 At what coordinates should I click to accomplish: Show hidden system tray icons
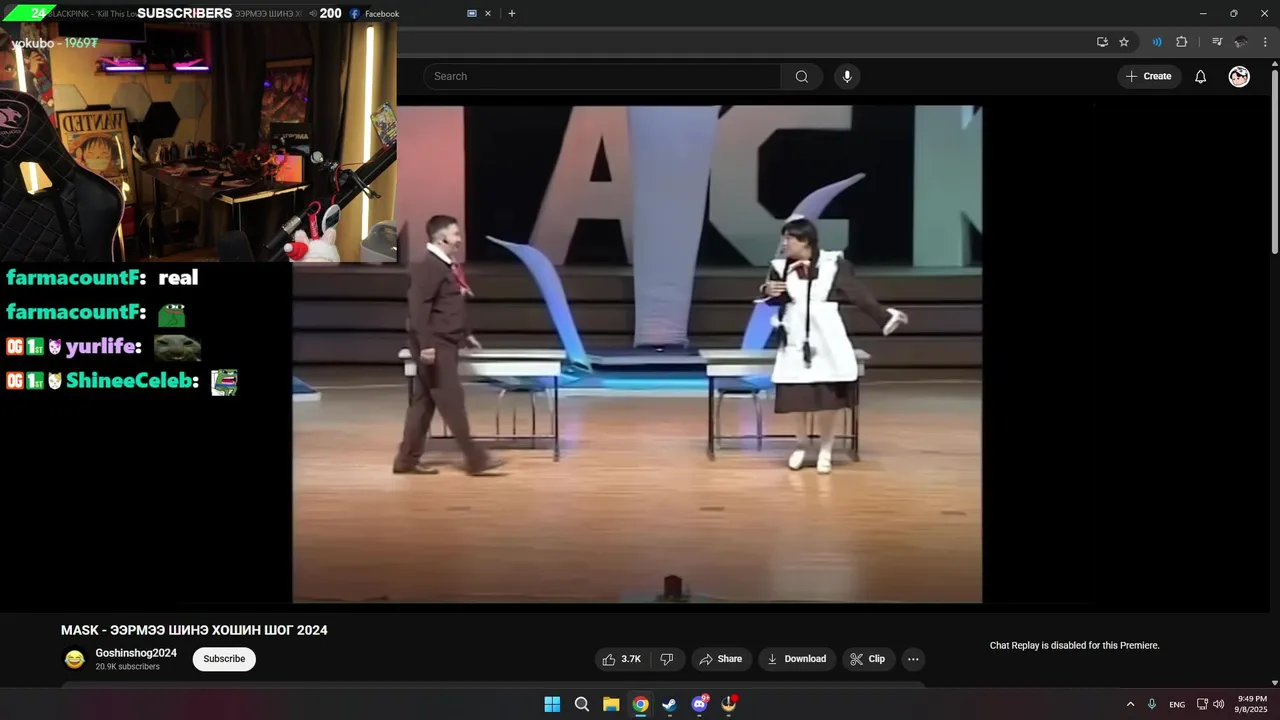pos(1130,704)
